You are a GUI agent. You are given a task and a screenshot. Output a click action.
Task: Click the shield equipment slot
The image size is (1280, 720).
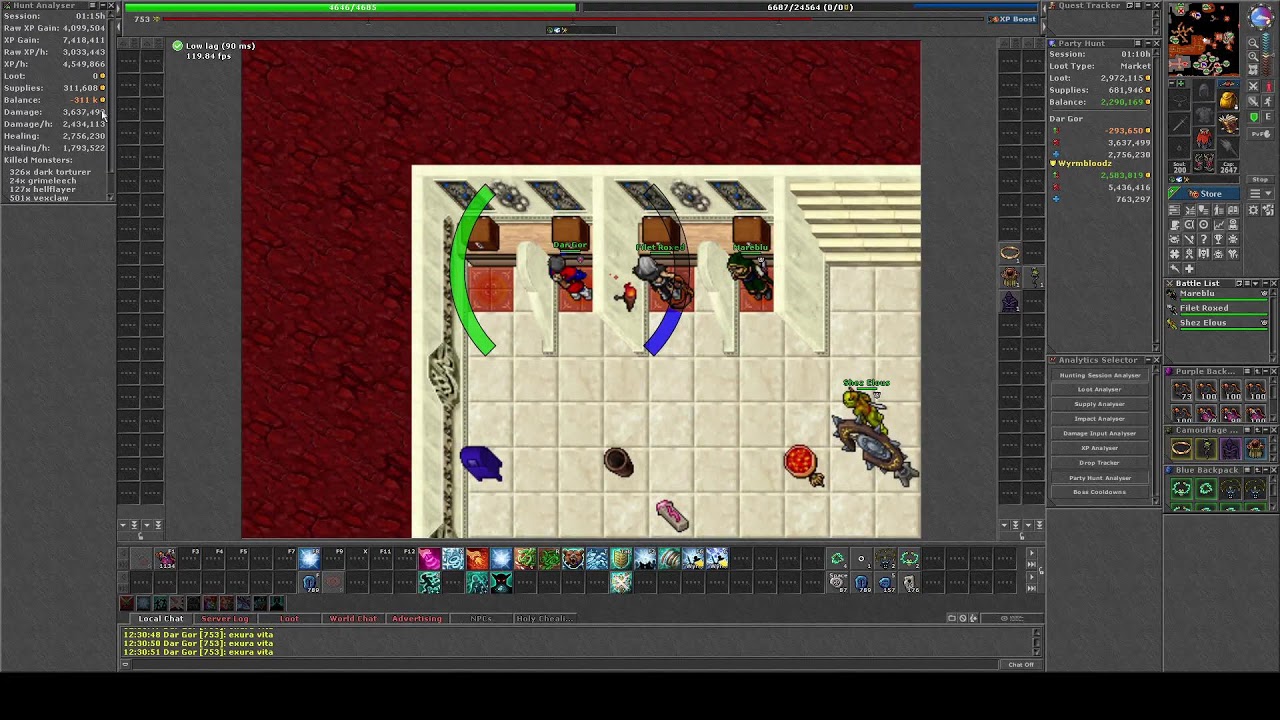pos(1229,124)
